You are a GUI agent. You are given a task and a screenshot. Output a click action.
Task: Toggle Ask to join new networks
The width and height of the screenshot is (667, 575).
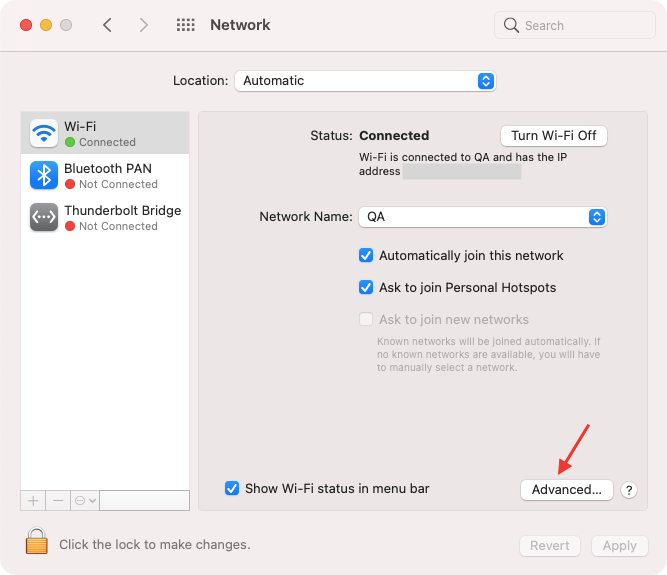pos(366,319)
